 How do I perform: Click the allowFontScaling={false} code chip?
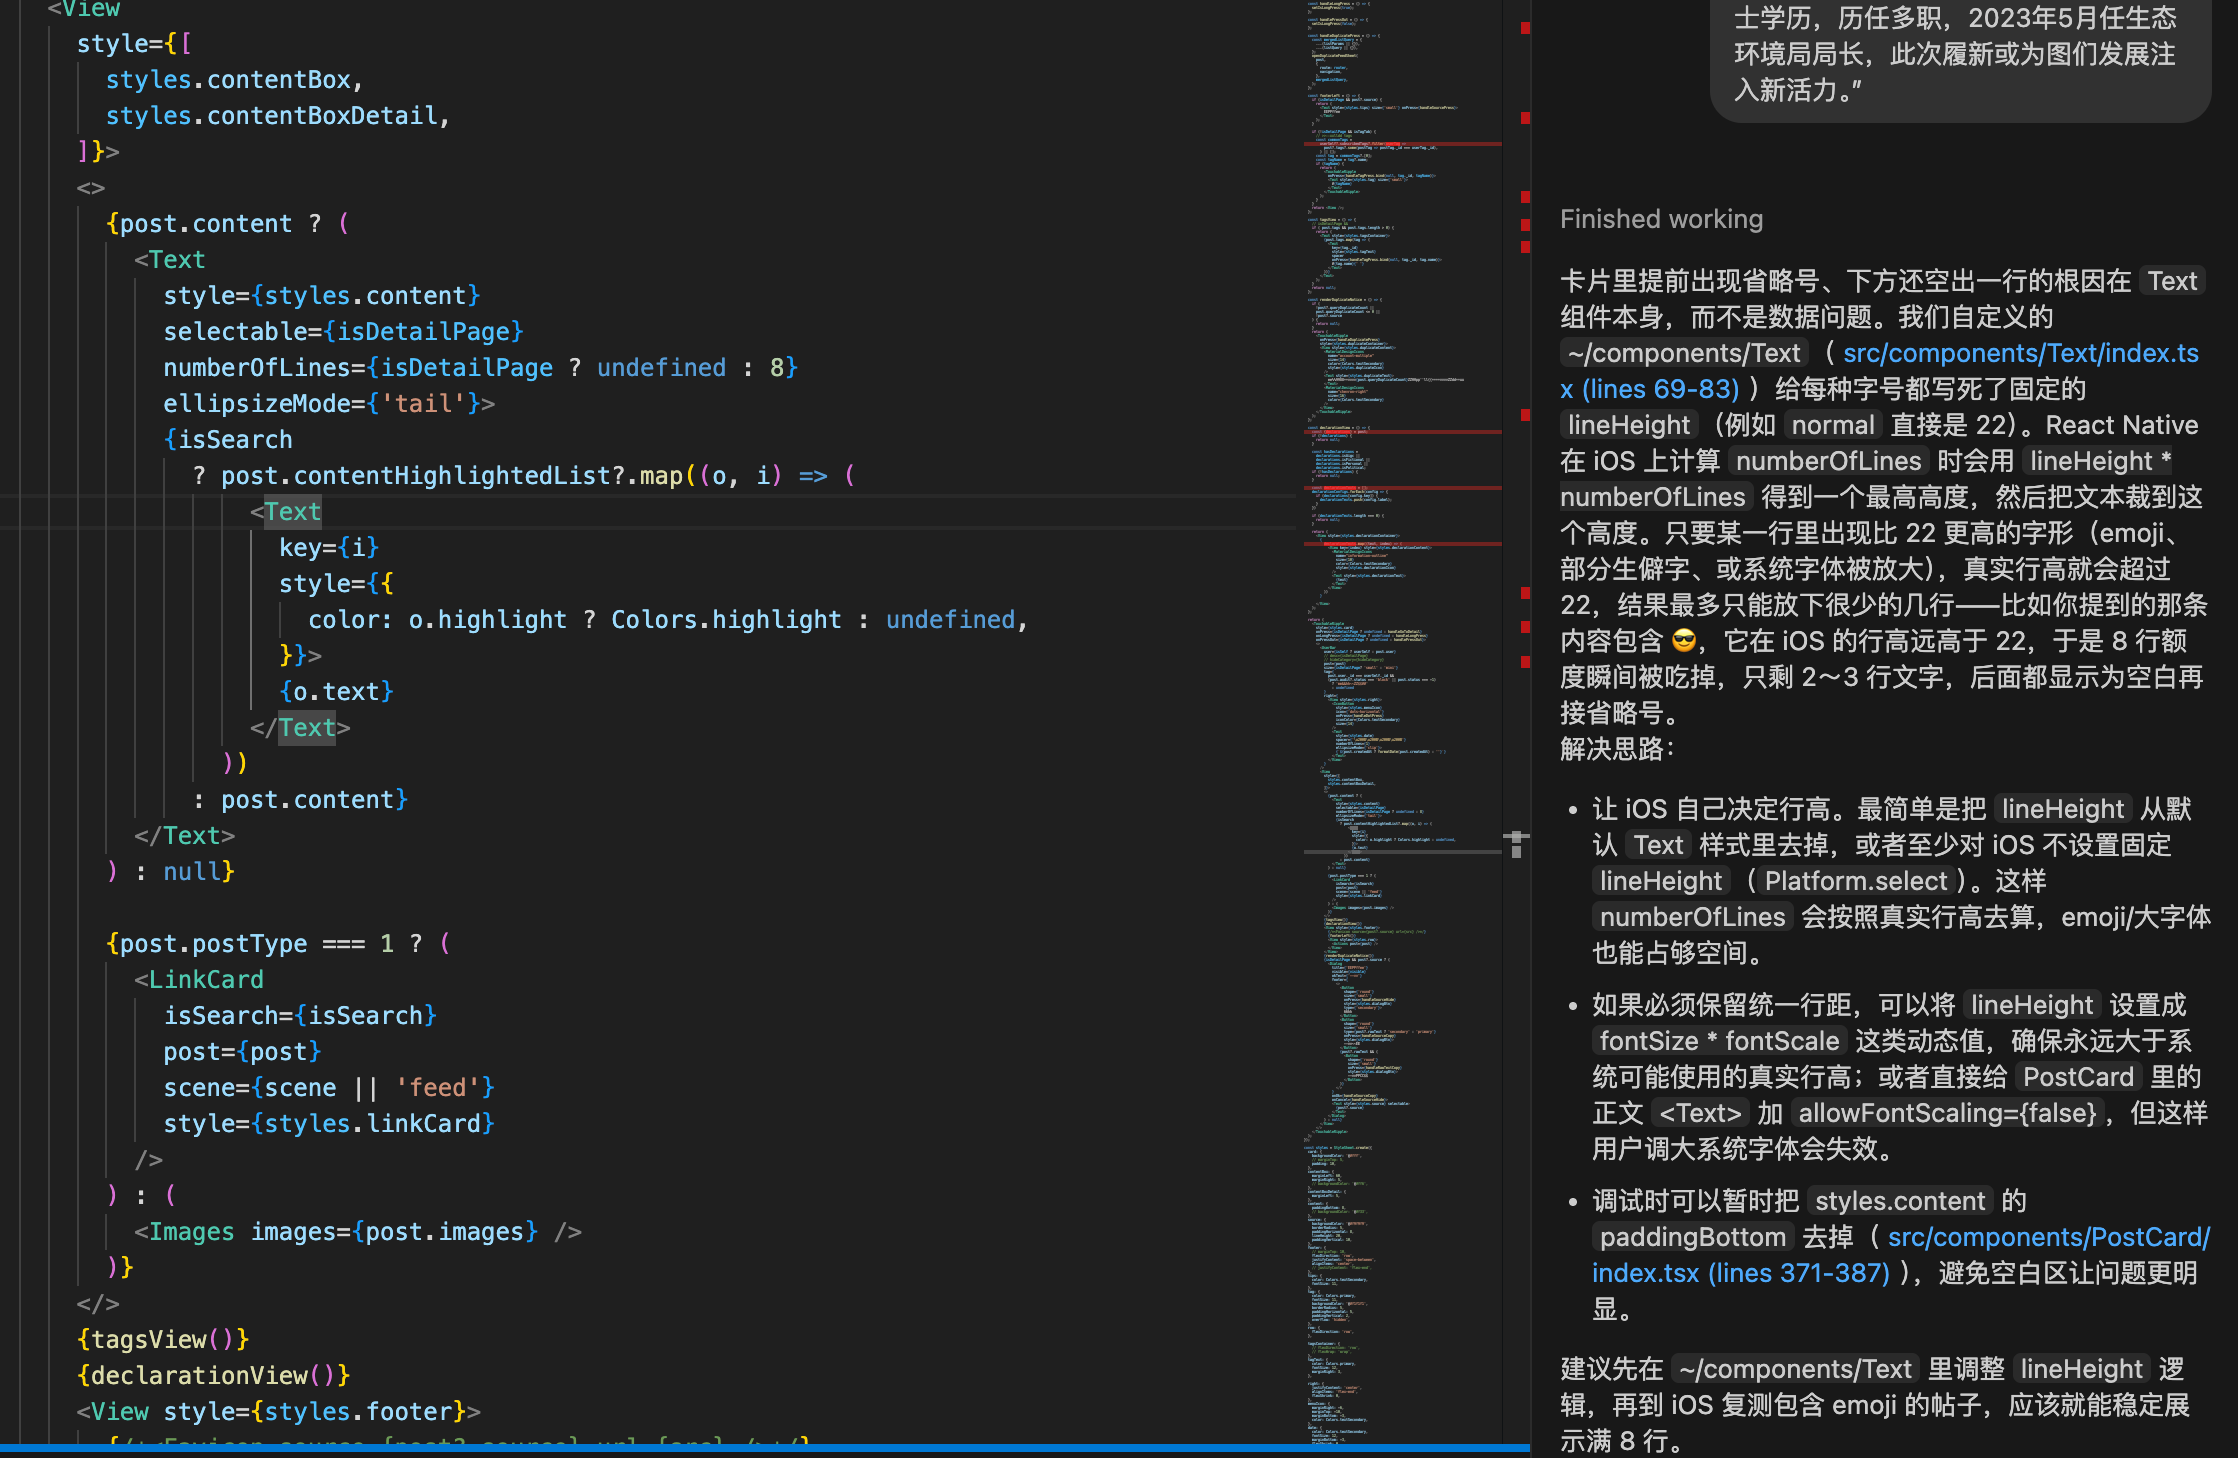pos(1947,1113)
